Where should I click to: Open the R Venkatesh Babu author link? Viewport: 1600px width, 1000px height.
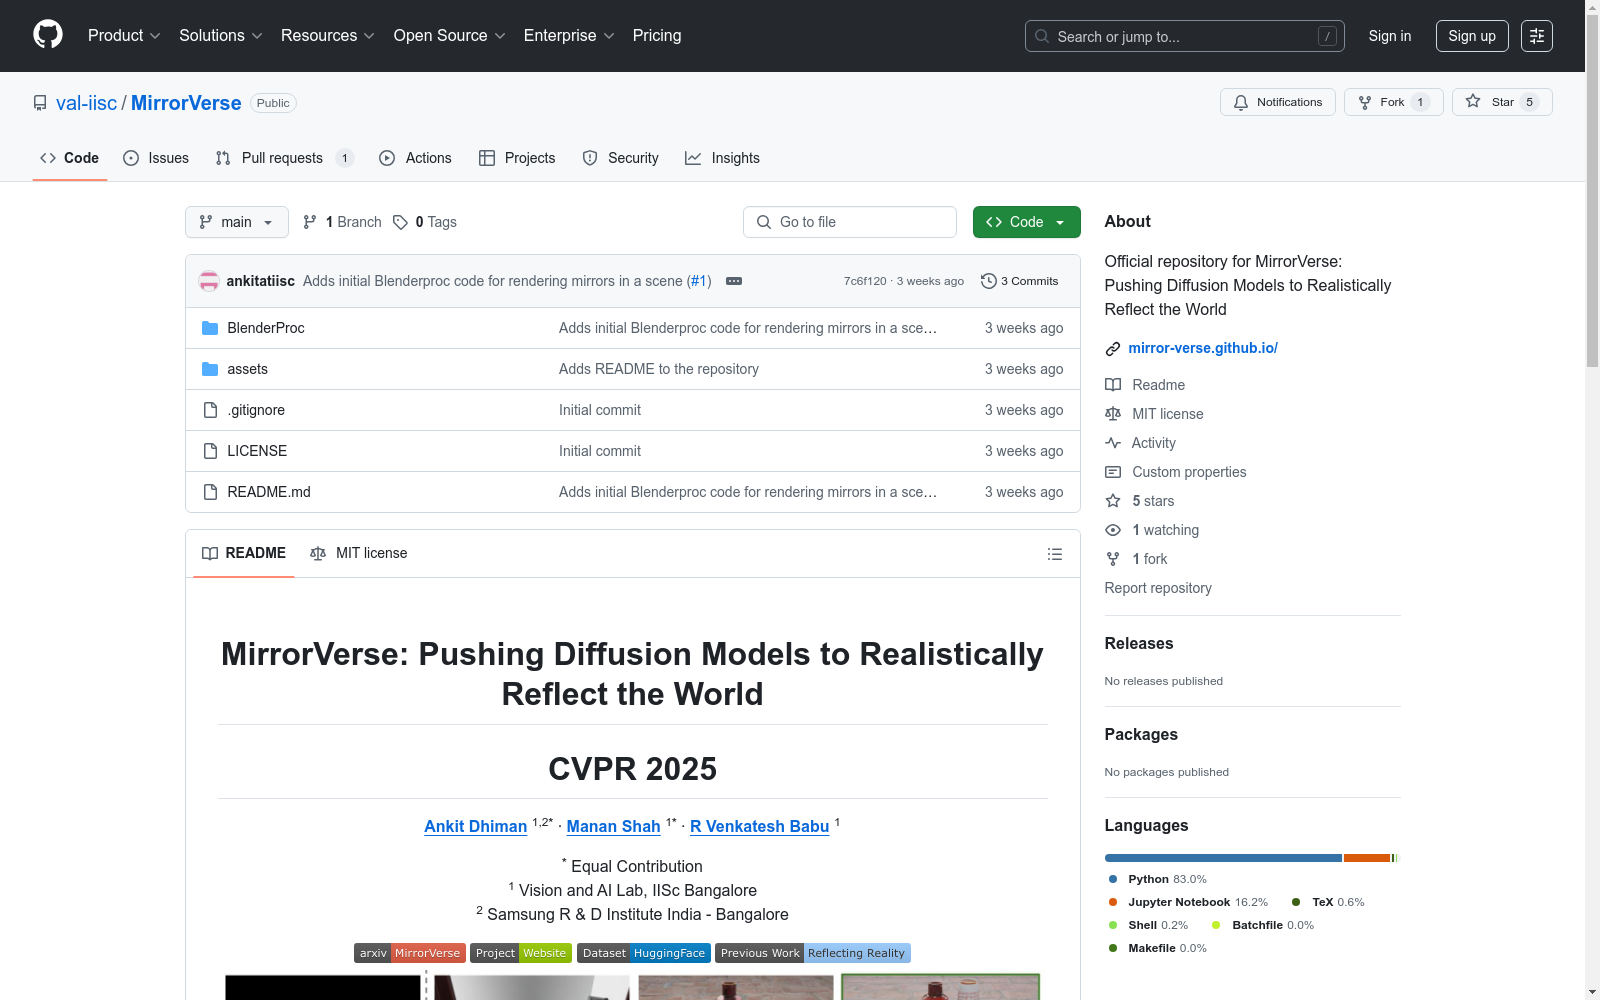coord(760,826)
